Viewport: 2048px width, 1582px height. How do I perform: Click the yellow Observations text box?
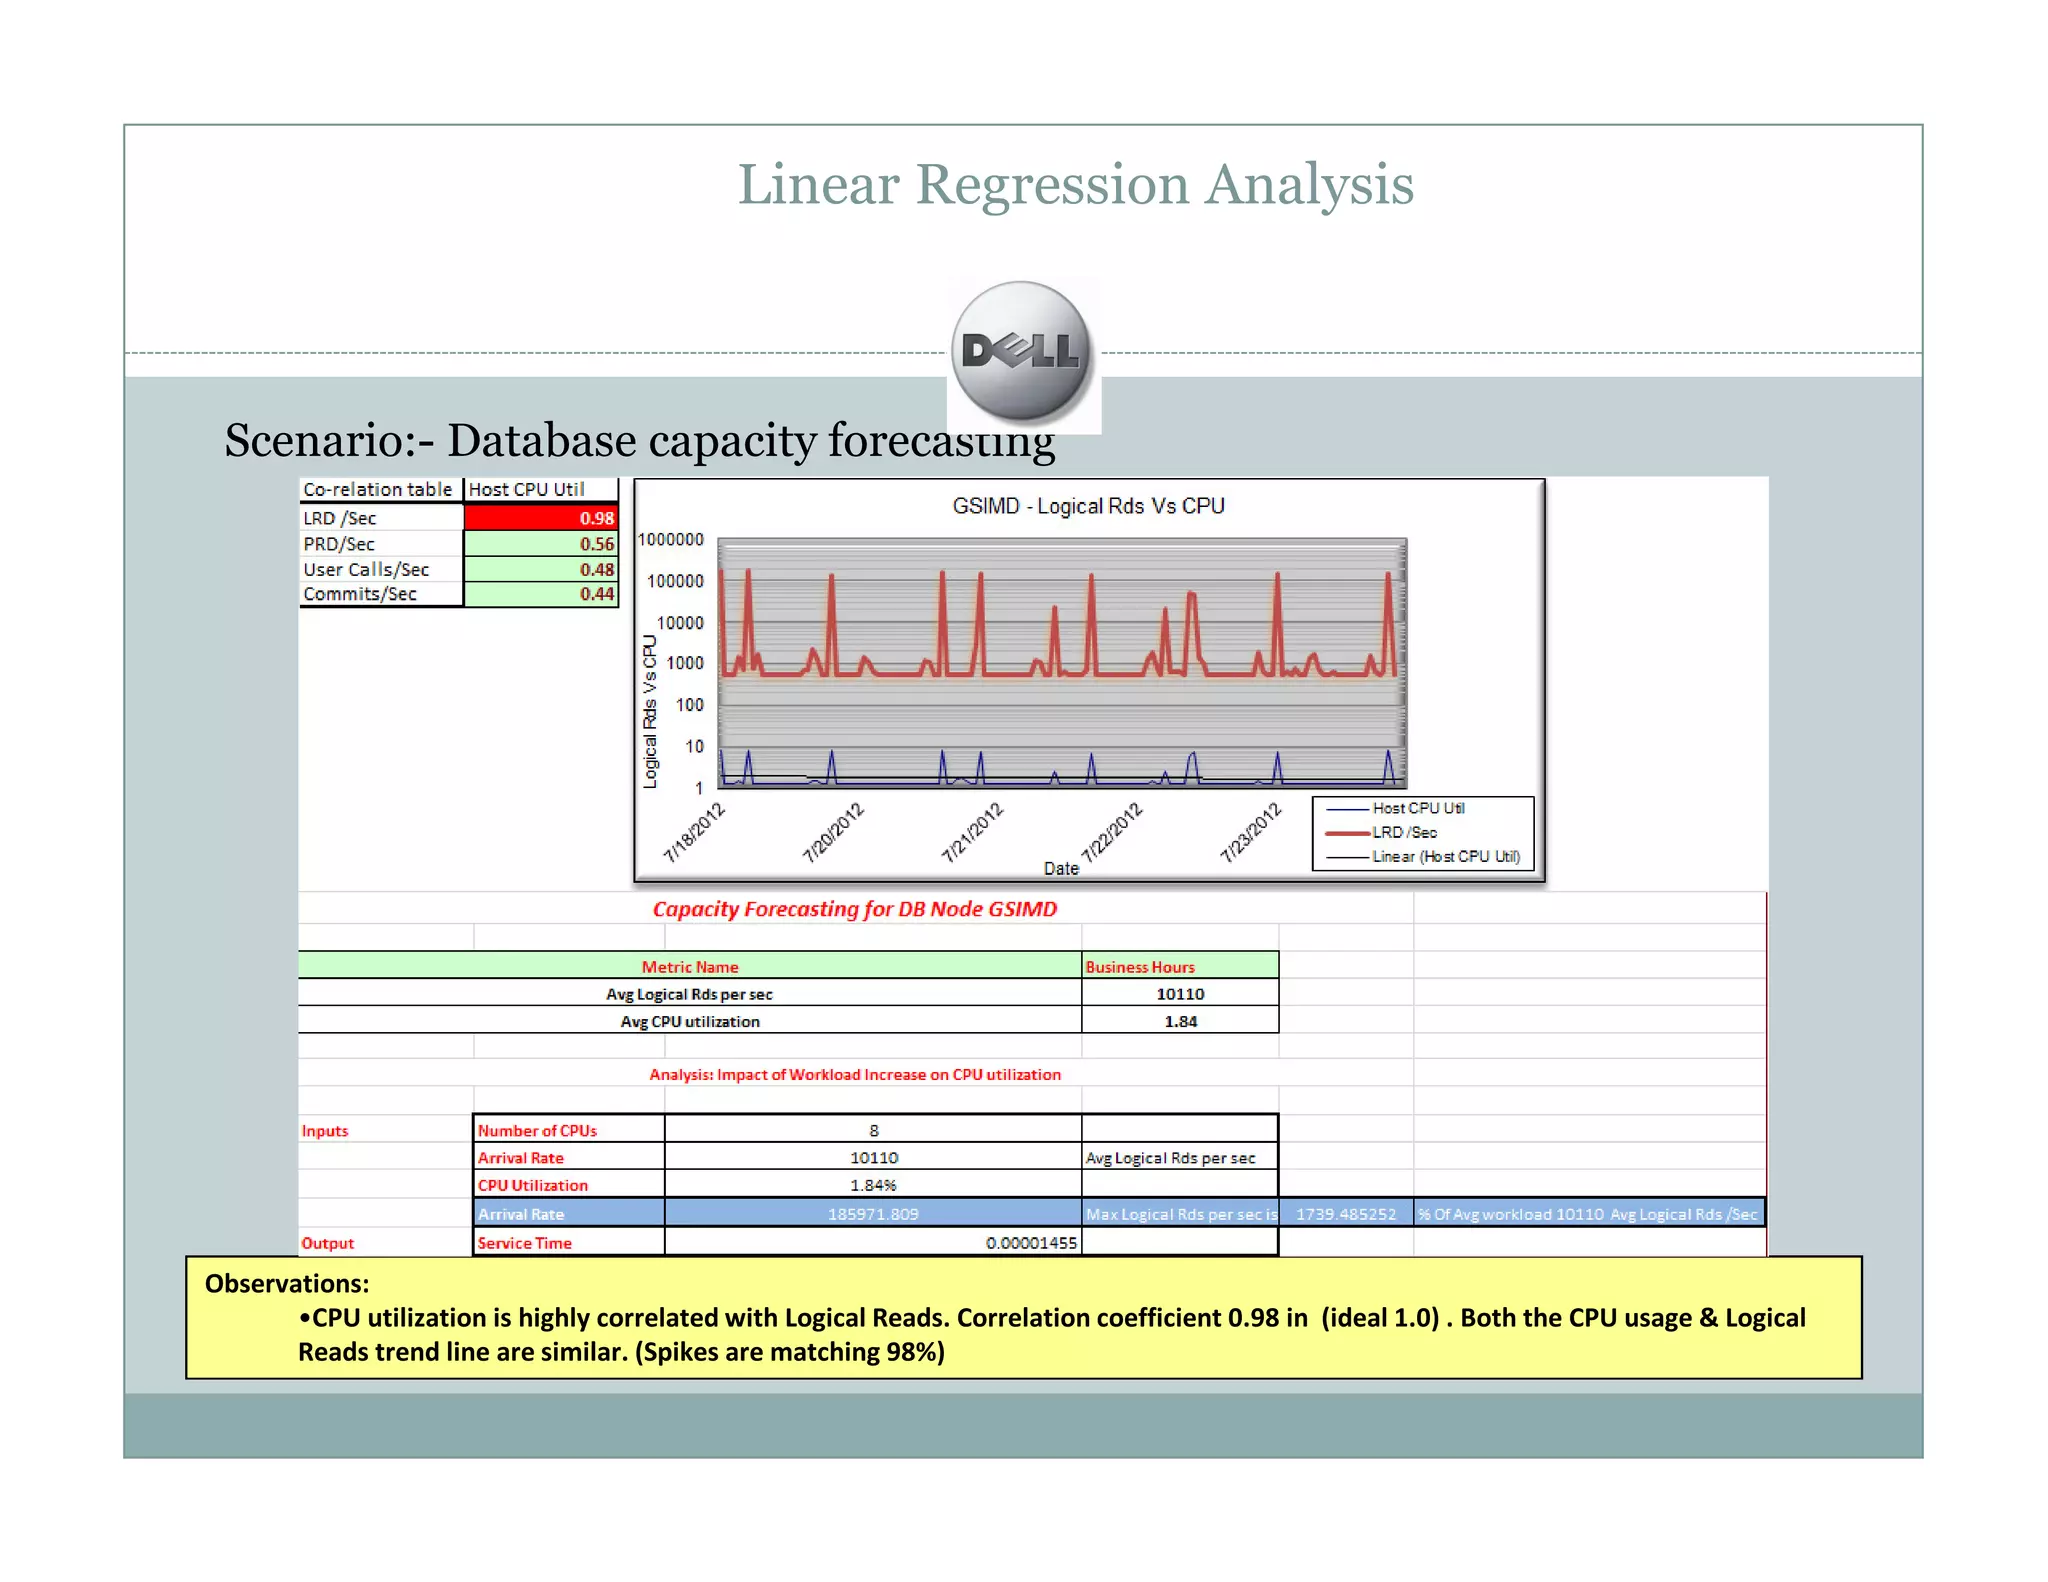click(1023, 1318)
